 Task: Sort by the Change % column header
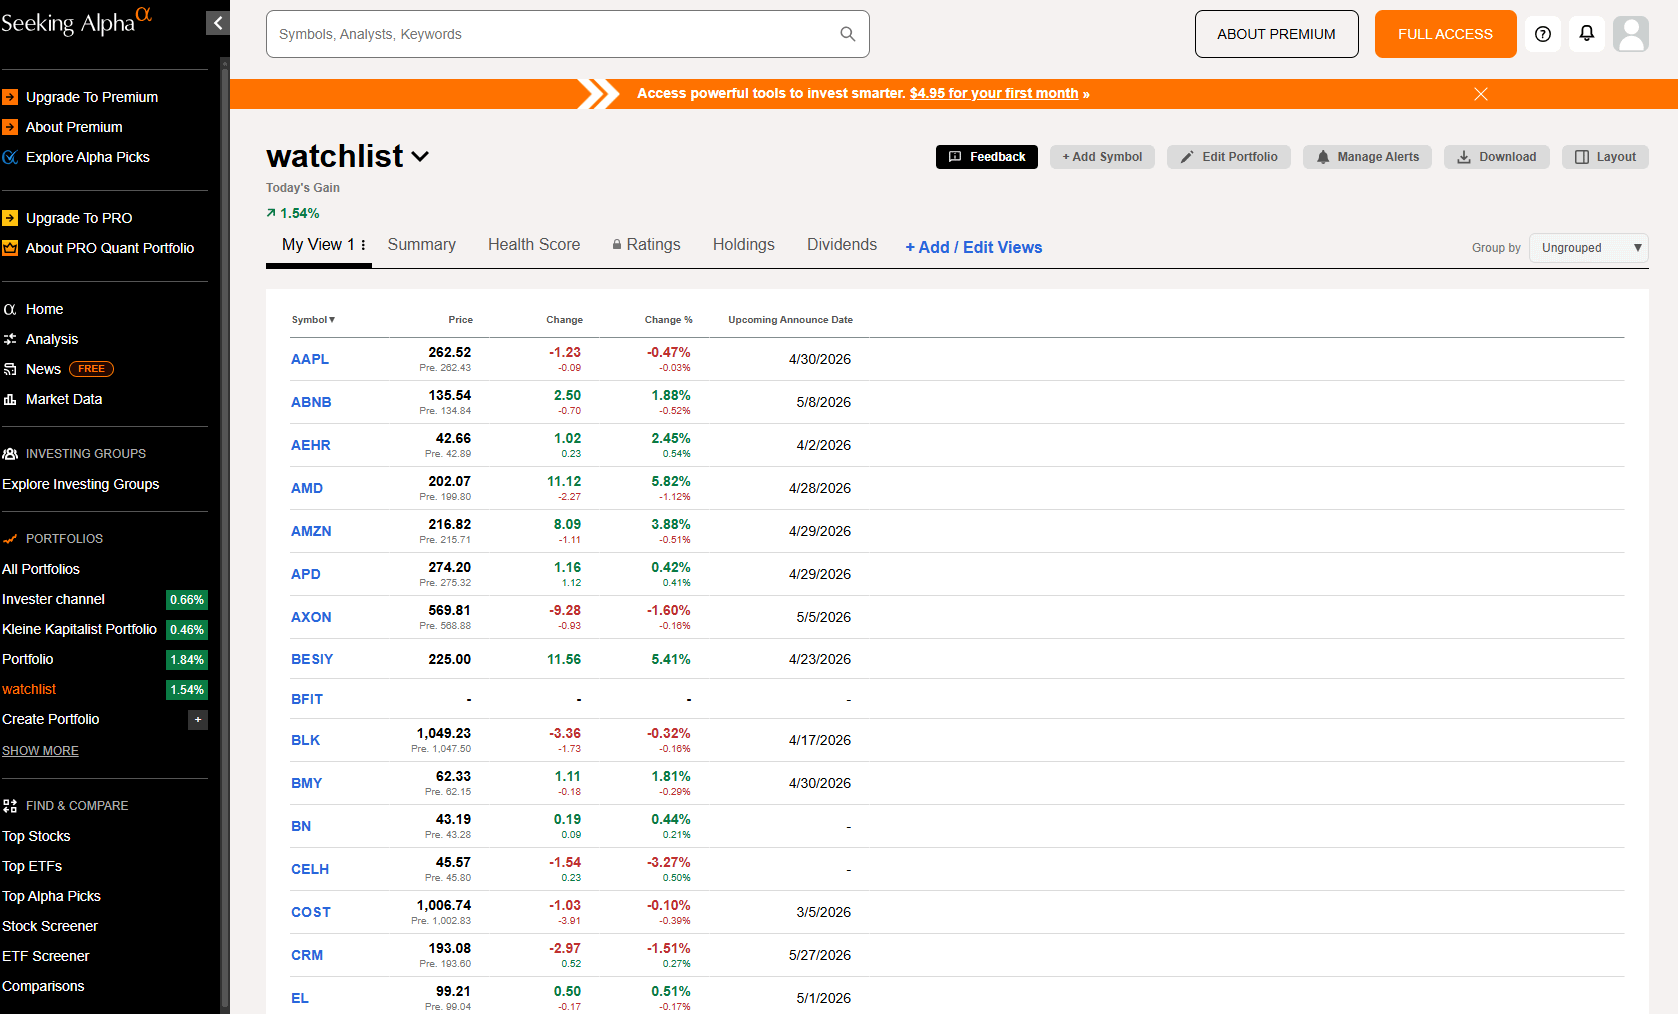click(x=668, y=320)
